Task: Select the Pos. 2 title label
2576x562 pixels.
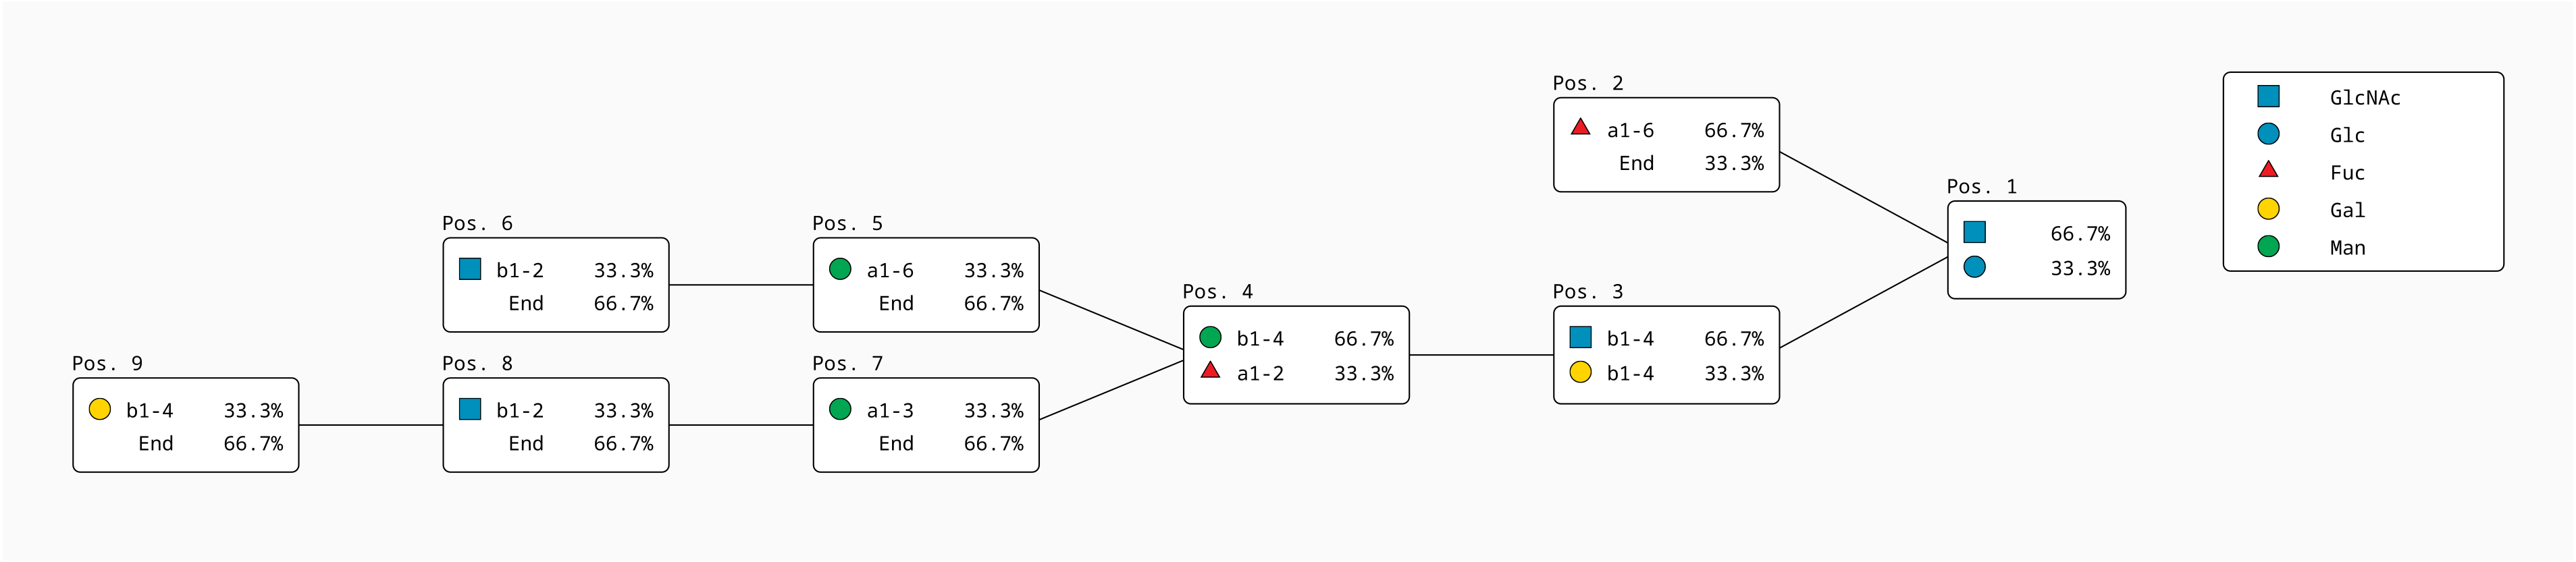Action: (1587, 83)
